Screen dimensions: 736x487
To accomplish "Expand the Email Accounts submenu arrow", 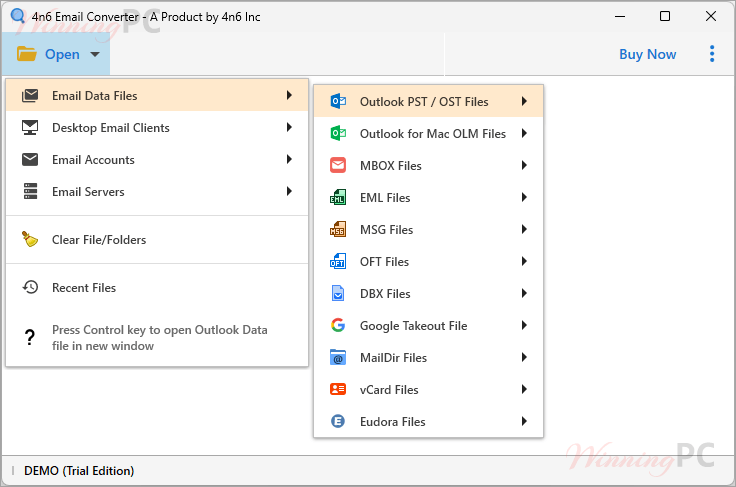I will 289,159.
